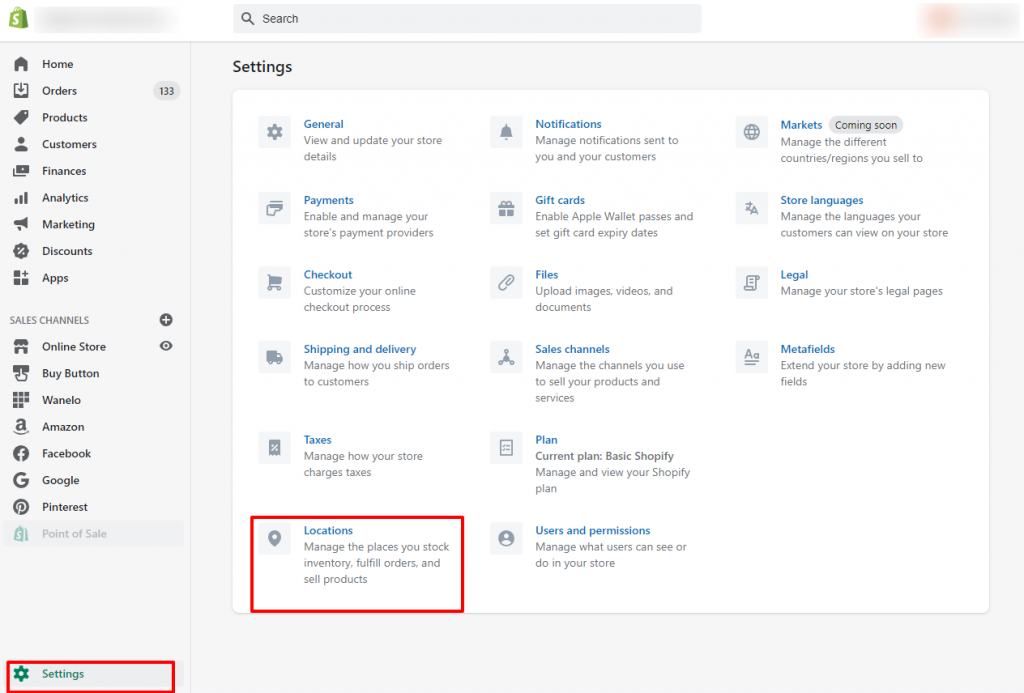Viewport: 1024px width, 693px height.
Task: Open the Facebook sales channel
Action: pos(22,453)
